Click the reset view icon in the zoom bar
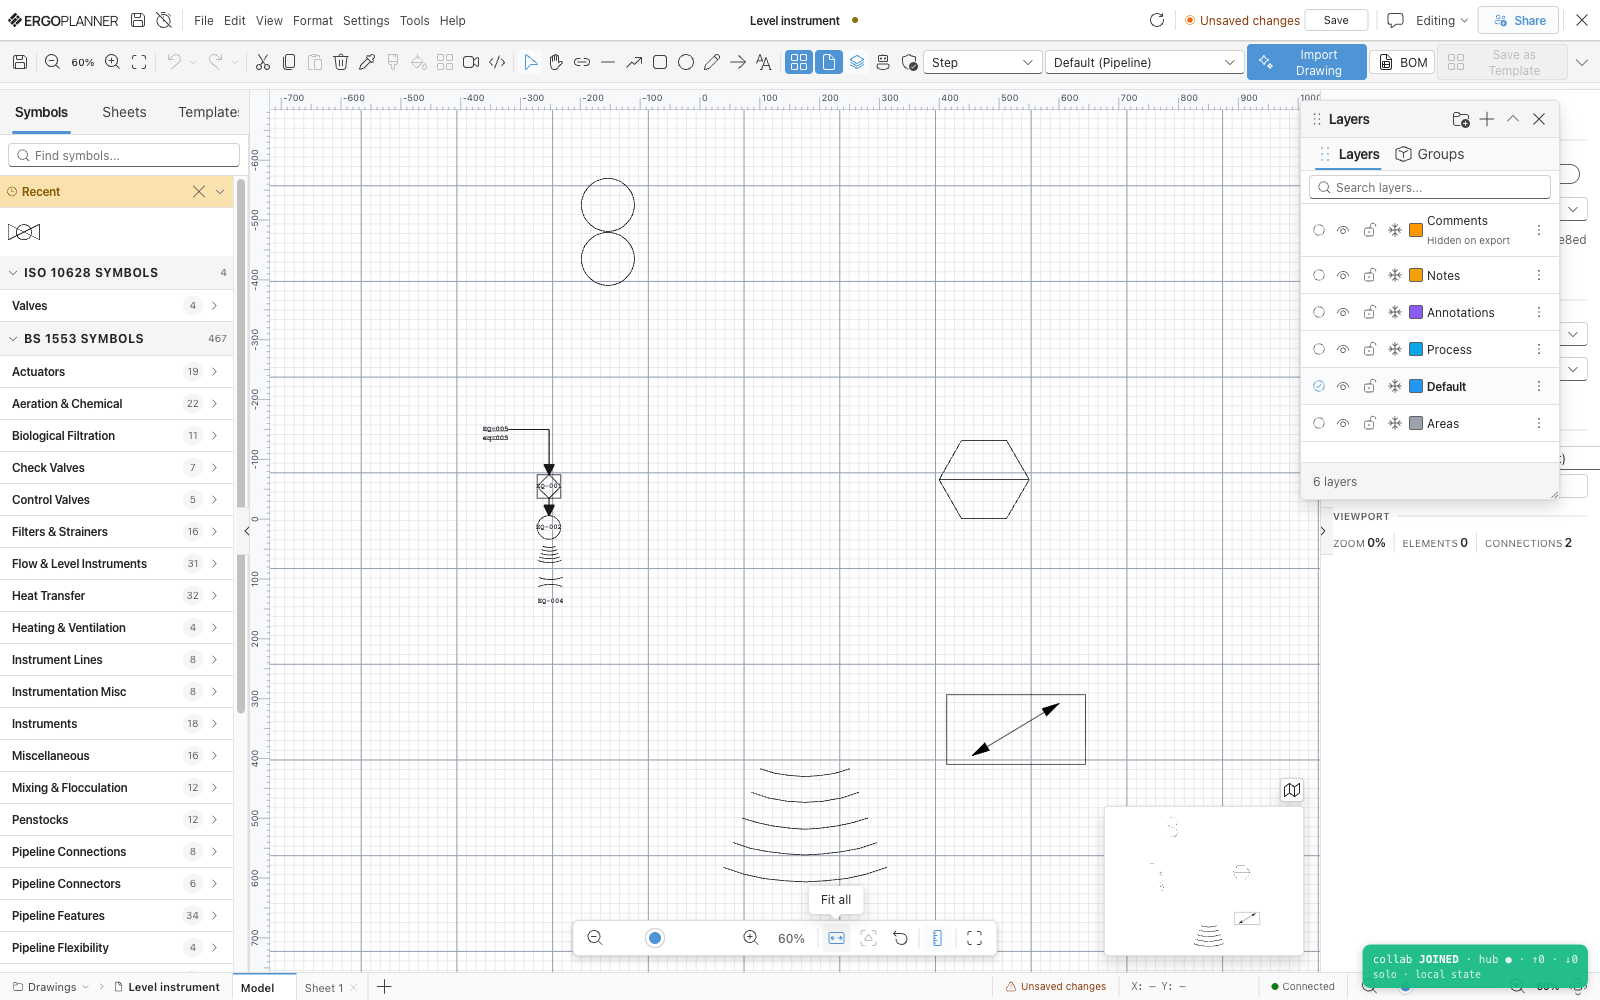 pyautogui.click(x=901, y=938)
